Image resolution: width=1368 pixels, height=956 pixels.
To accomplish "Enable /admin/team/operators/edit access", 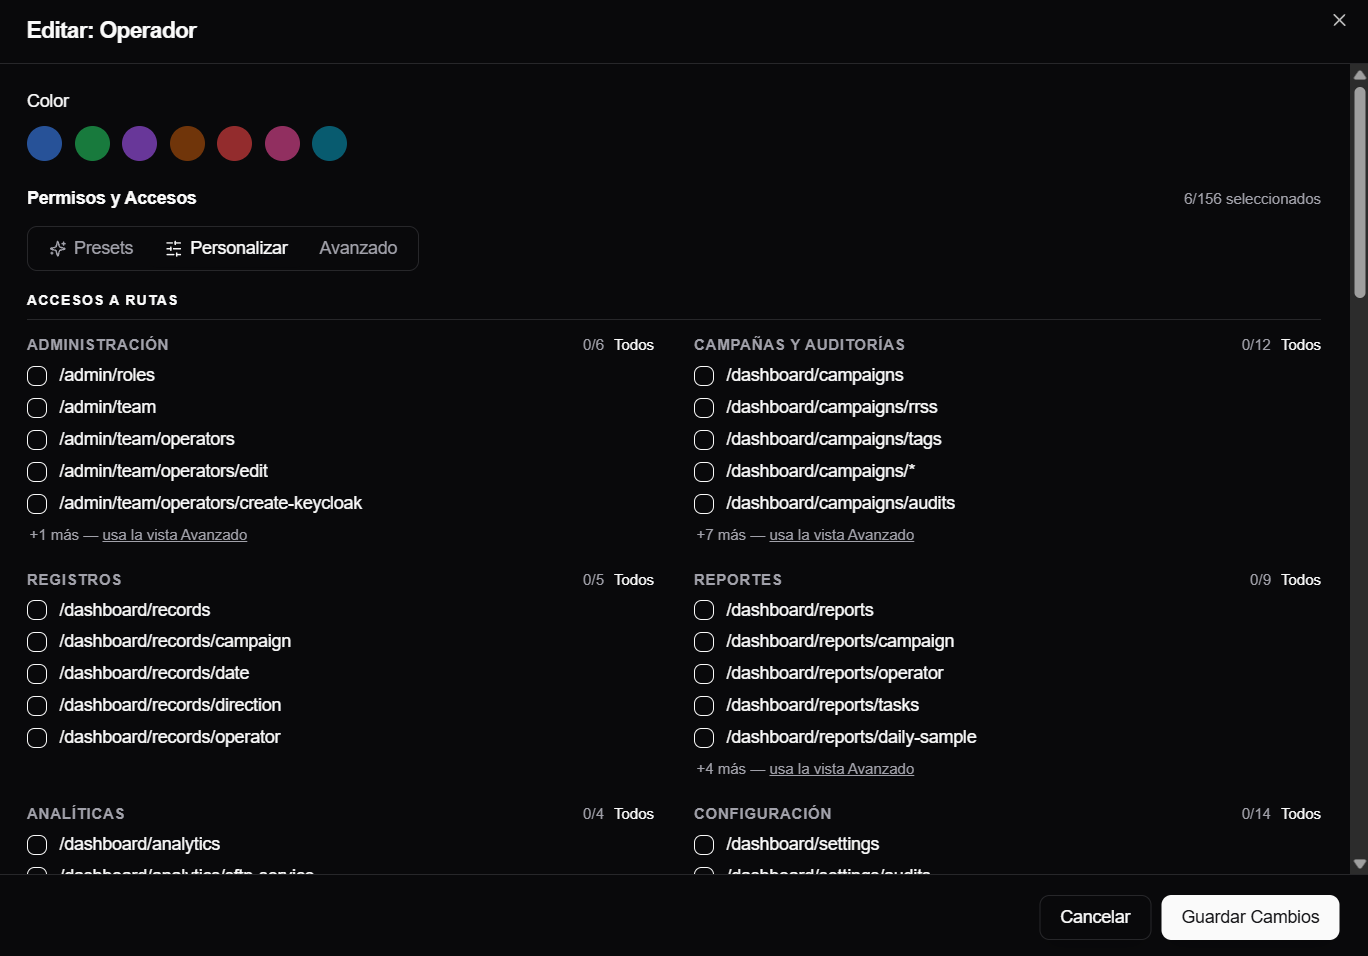I will click(x=37, y=472).
